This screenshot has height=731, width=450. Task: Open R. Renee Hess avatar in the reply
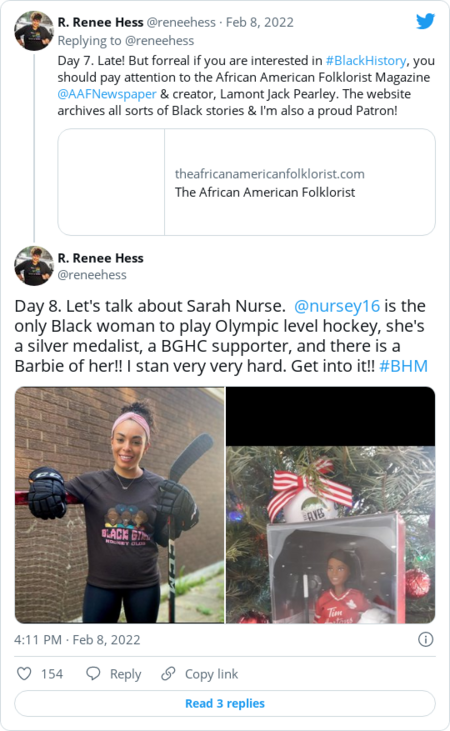pyautogui.click(x=34, y=31)
